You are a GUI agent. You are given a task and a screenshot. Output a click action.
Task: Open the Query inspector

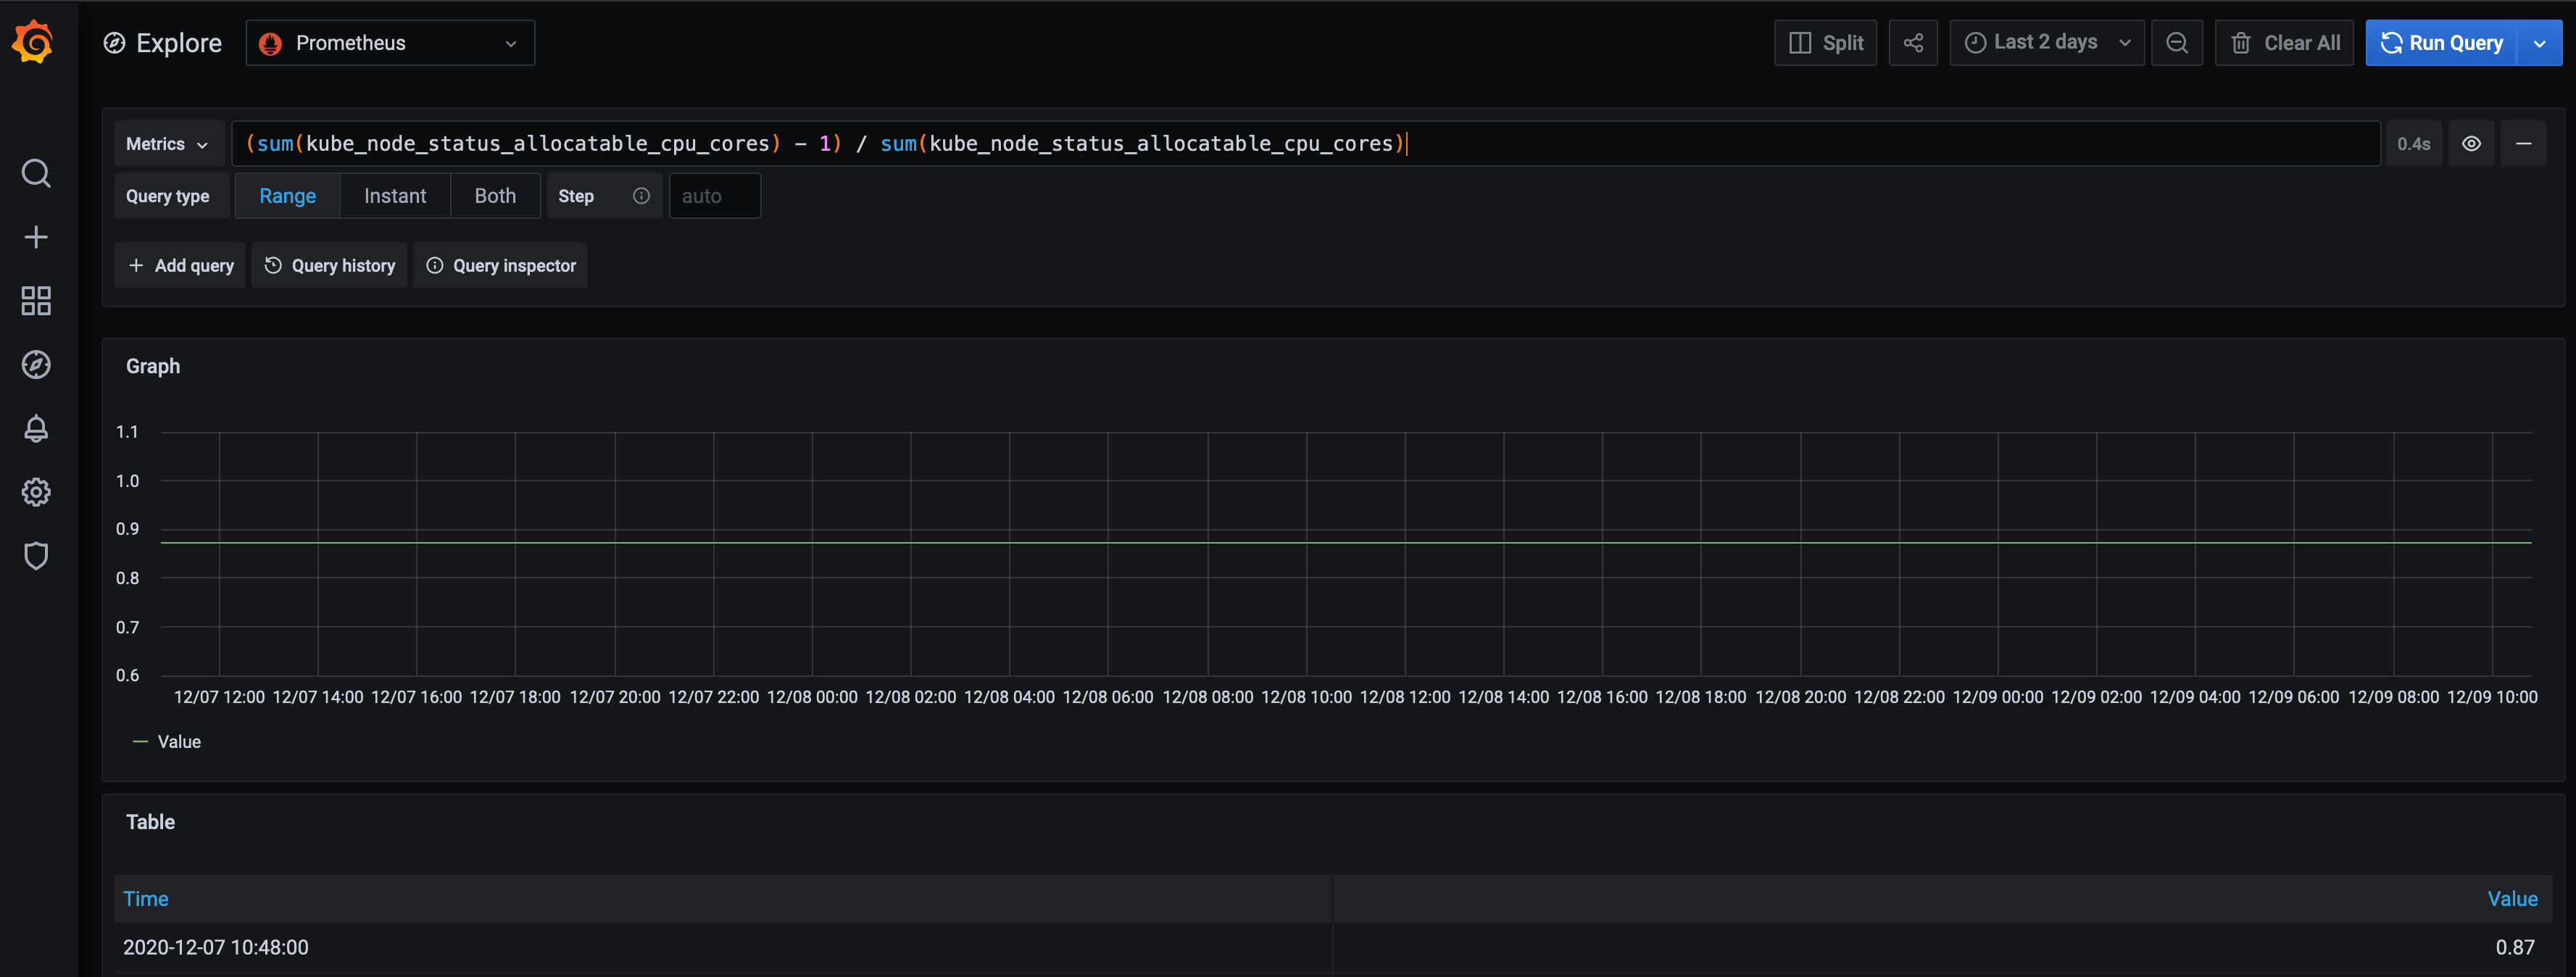pyautogui.click(x=500, y=265)
